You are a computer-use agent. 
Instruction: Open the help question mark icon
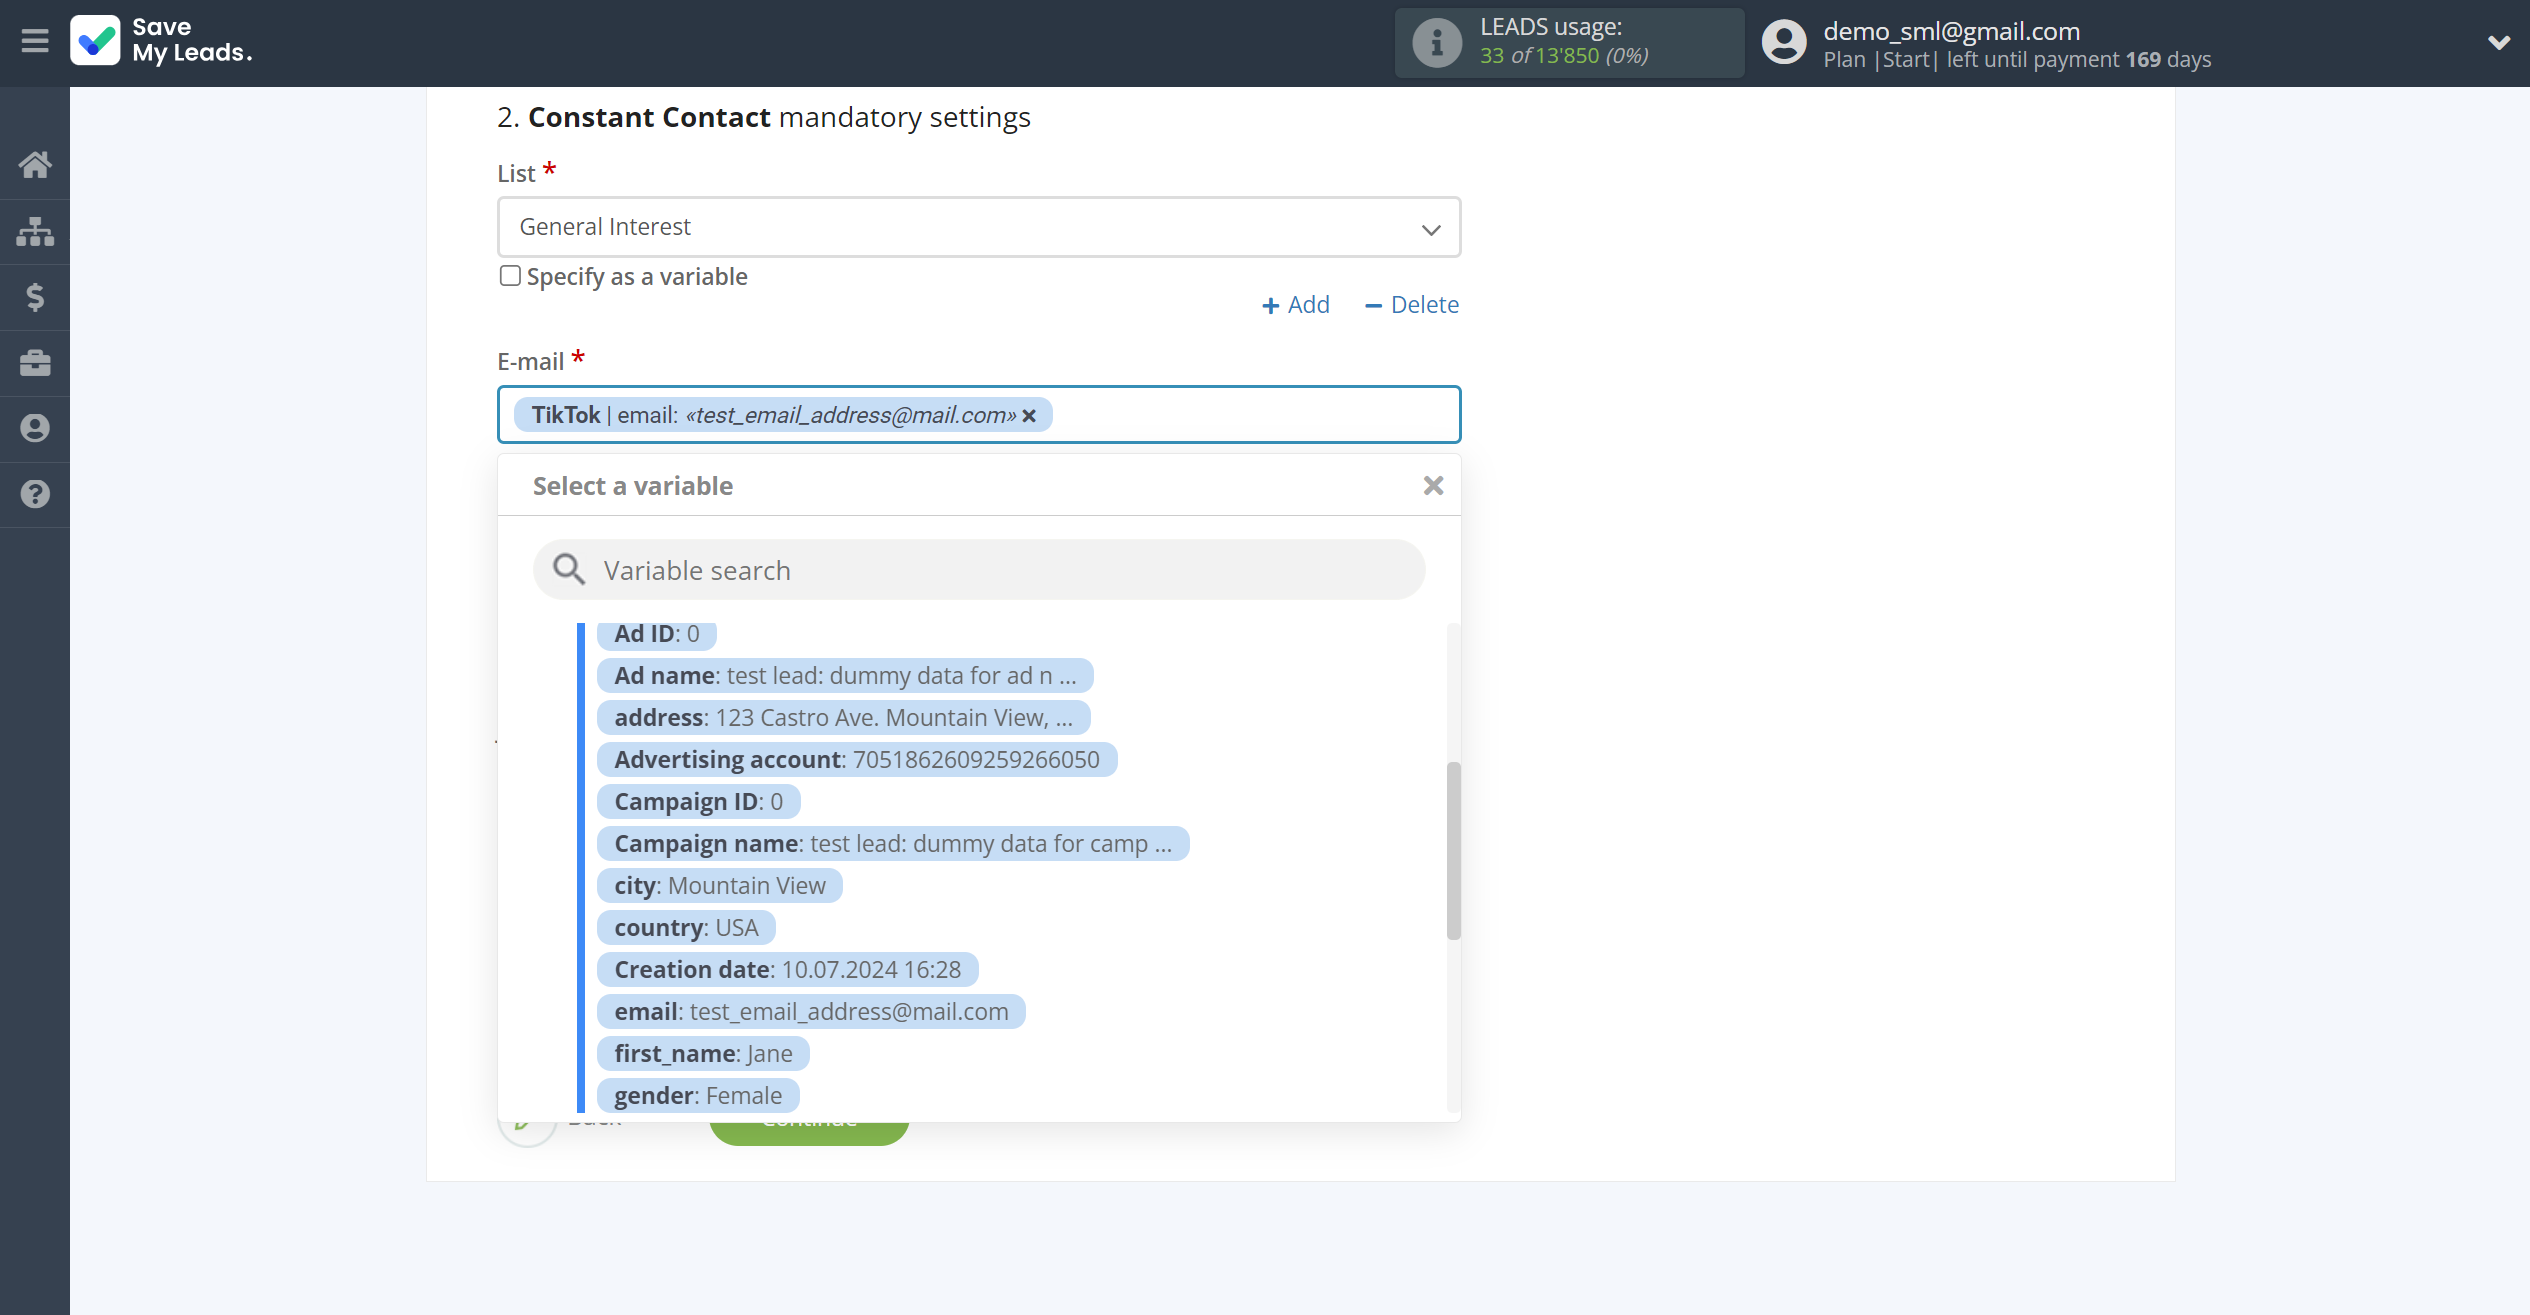click(x=35, y=494)
